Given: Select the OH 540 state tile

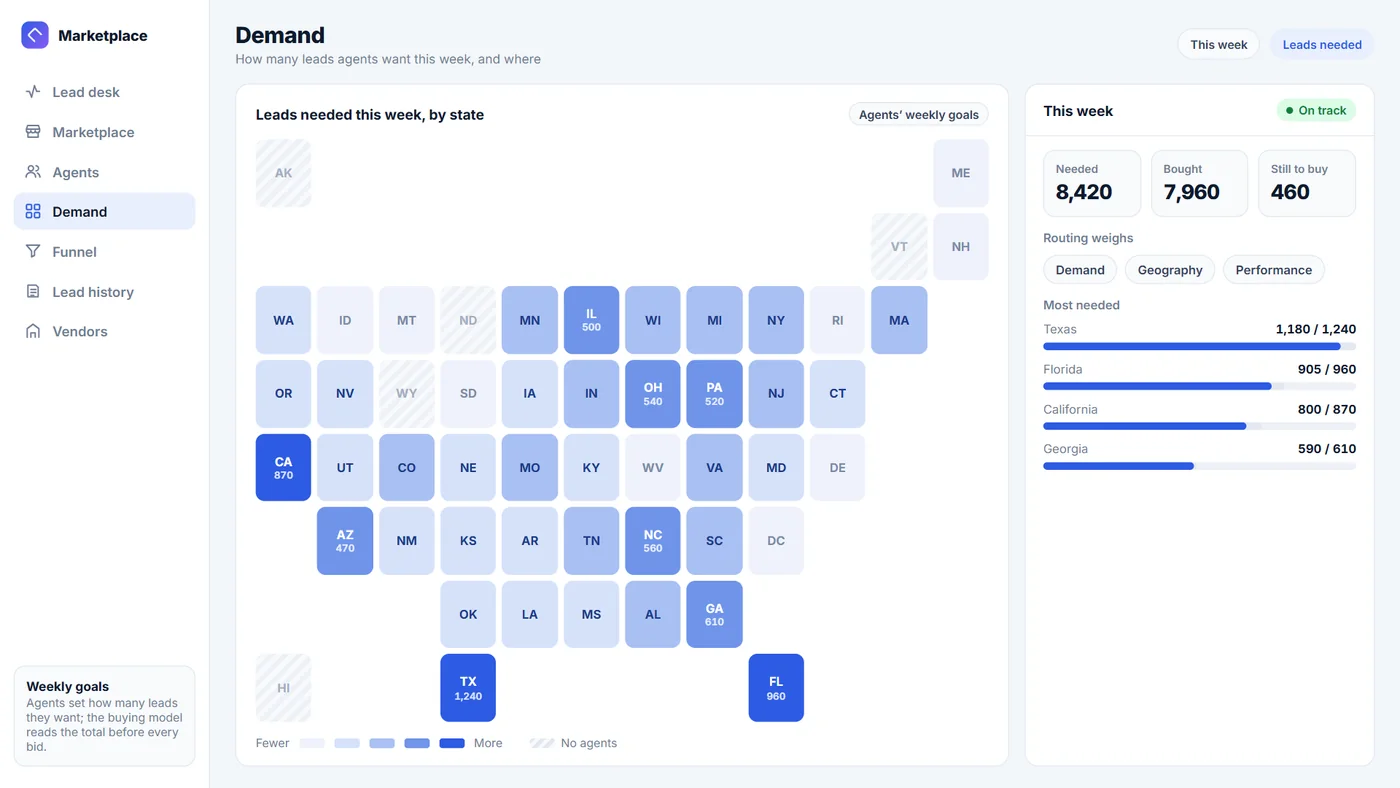Looking at the screenshot, I should [x=653, y=394].
